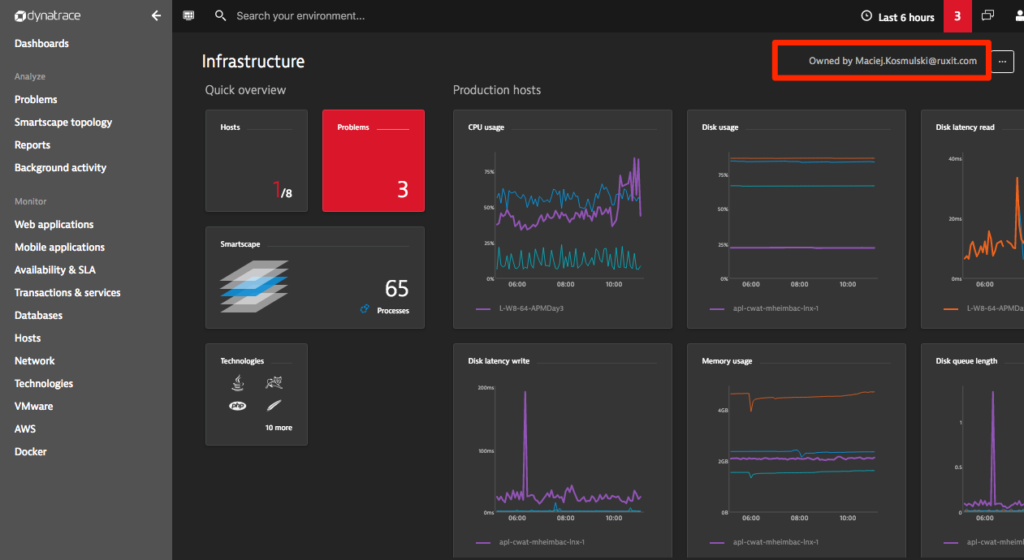1024x560 pixels.
Task: Click the red problems count 3 badge
Action: click(x=957, y=16)
